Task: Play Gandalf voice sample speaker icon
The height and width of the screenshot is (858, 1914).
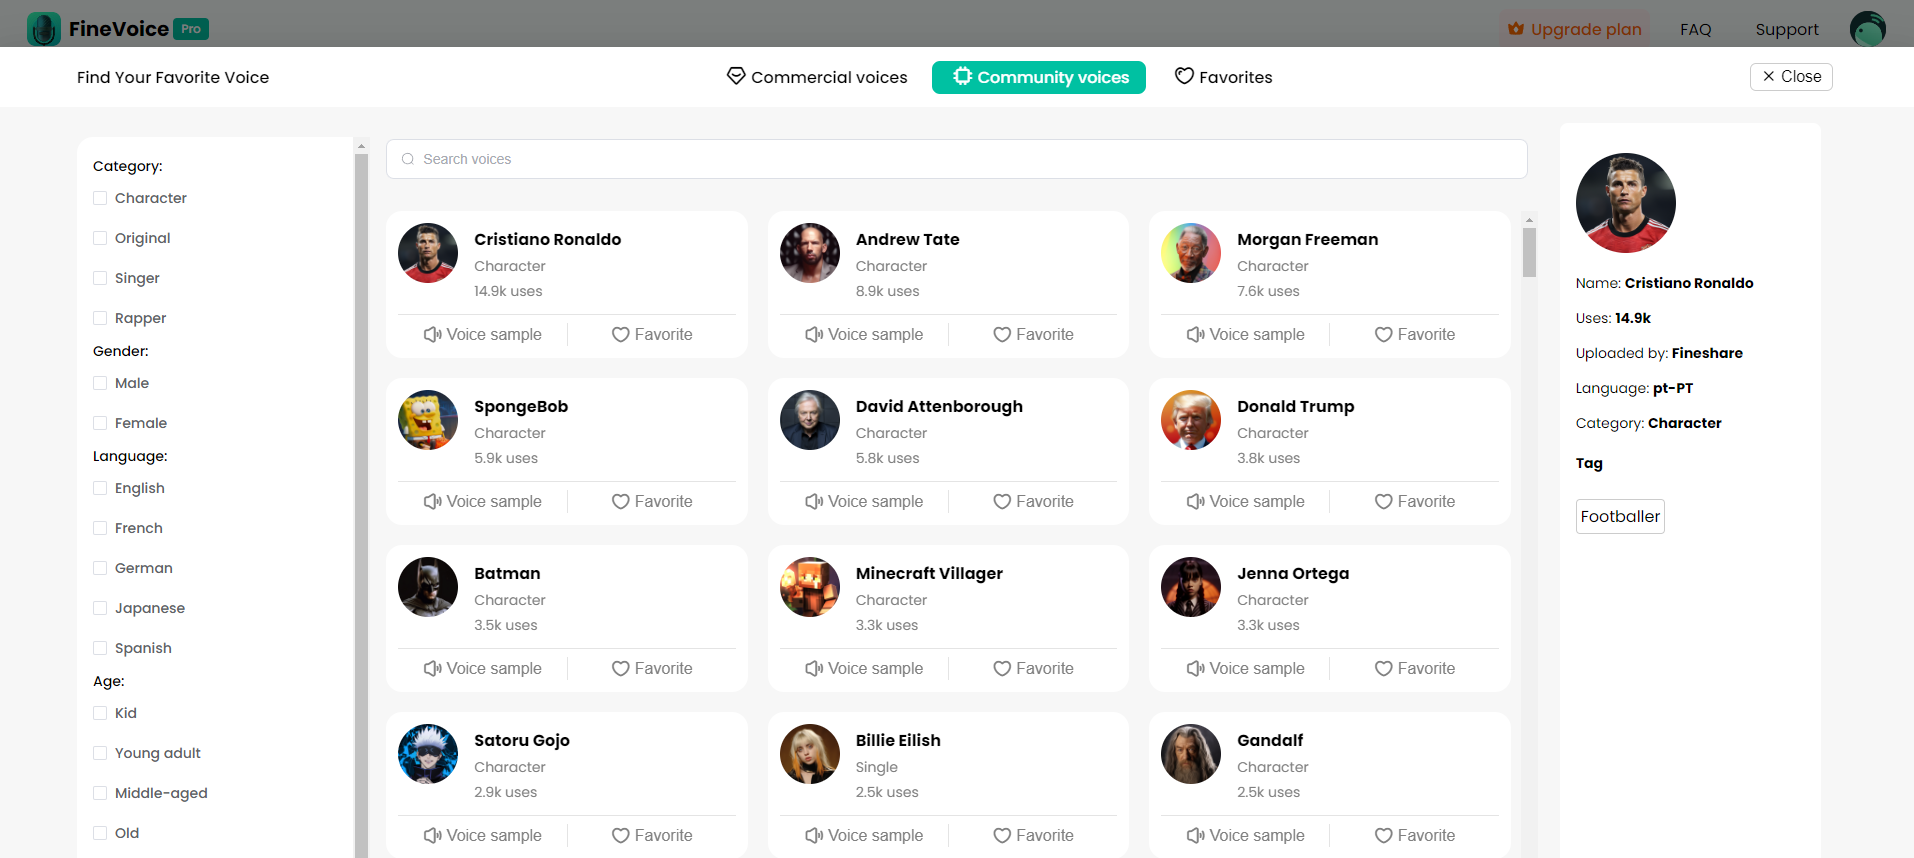Action: 1195,835
